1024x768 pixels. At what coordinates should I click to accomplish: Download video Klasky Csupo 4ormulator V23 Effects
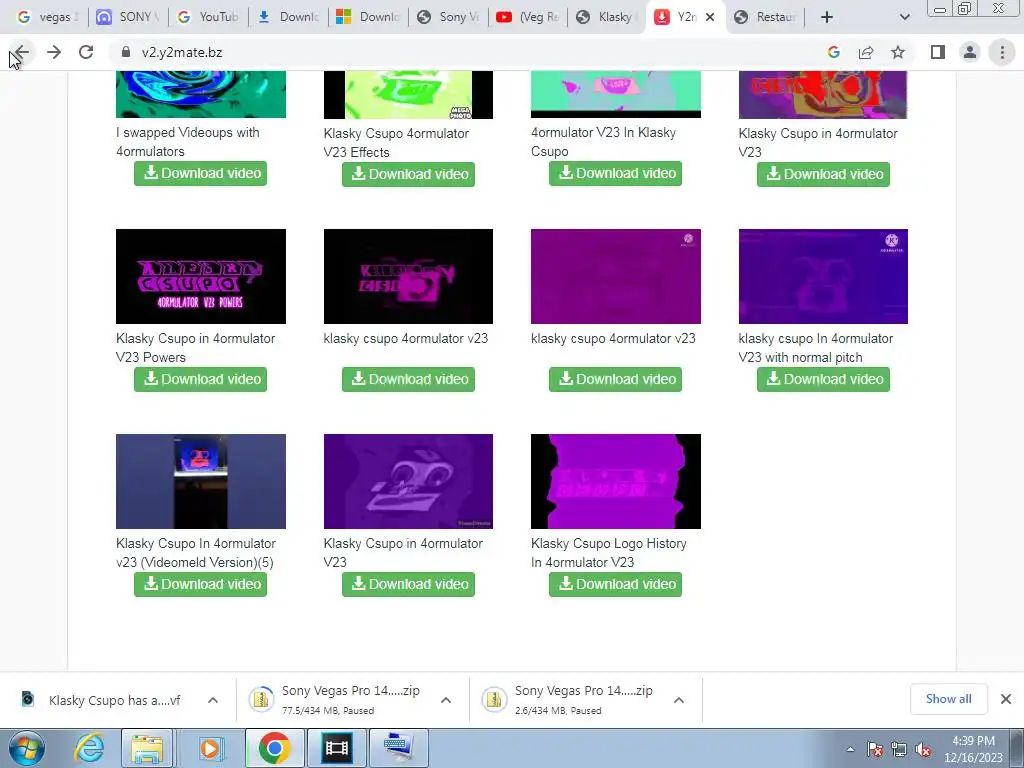[x=408, y=174]
